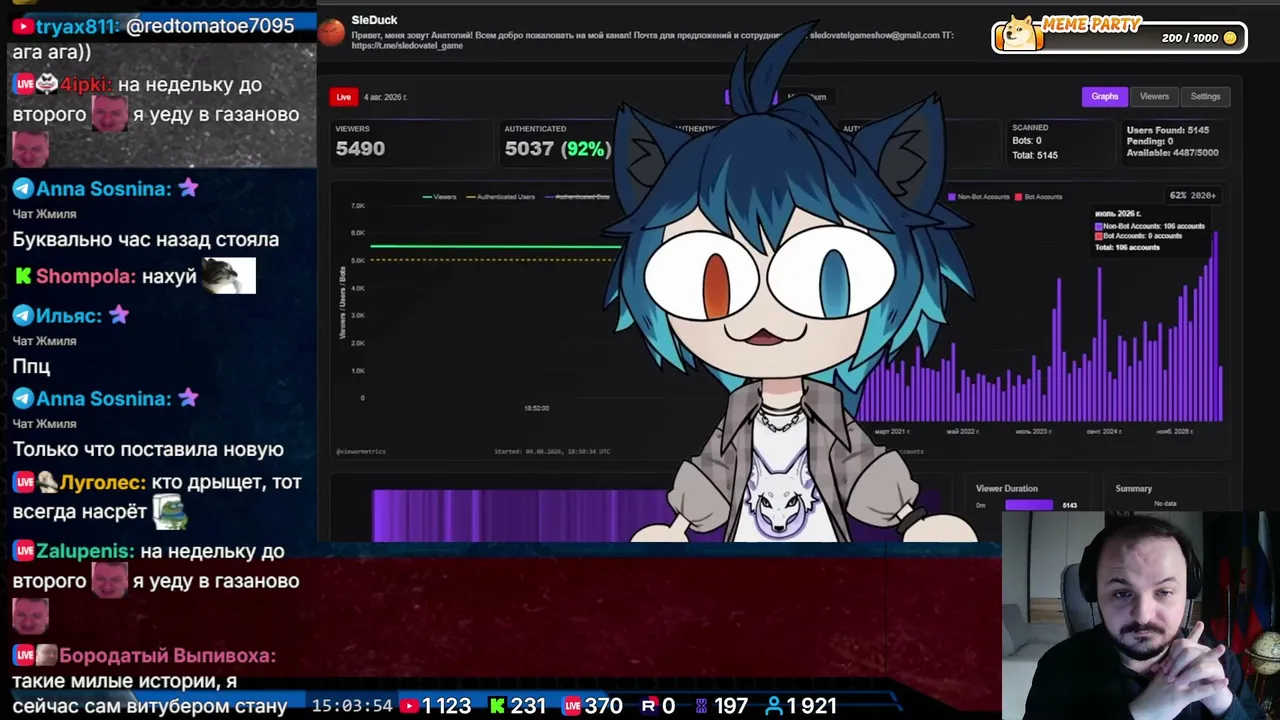Open the Viewers tab

tap(1154, 97)
